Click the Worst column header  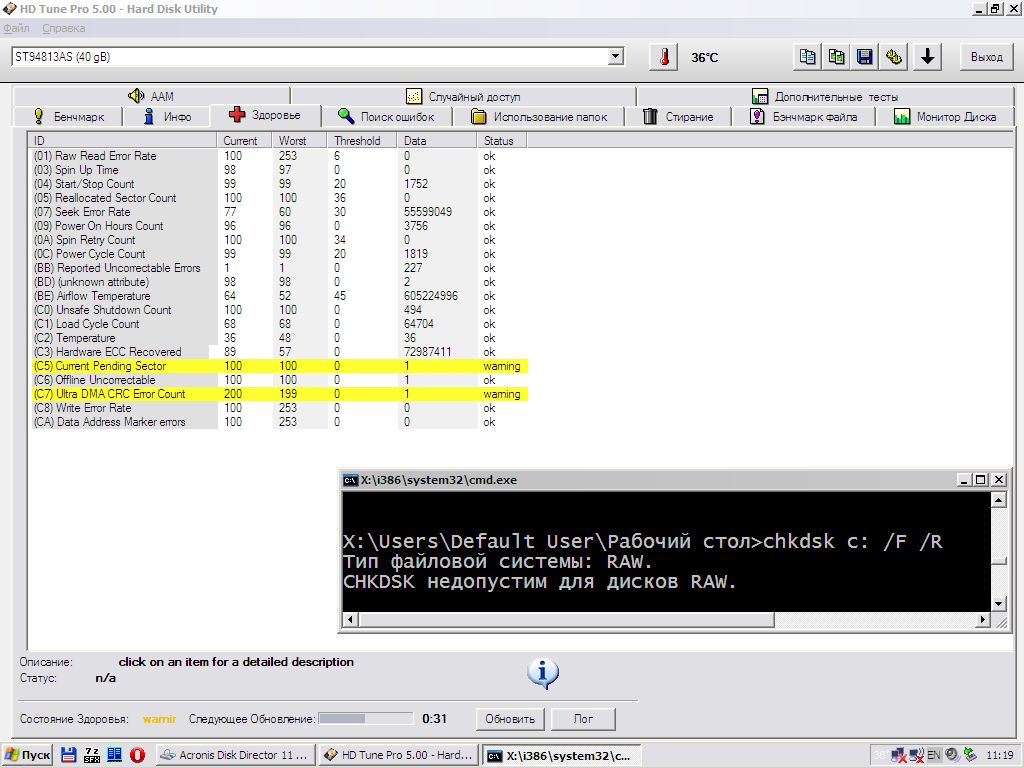click(300, 140)
